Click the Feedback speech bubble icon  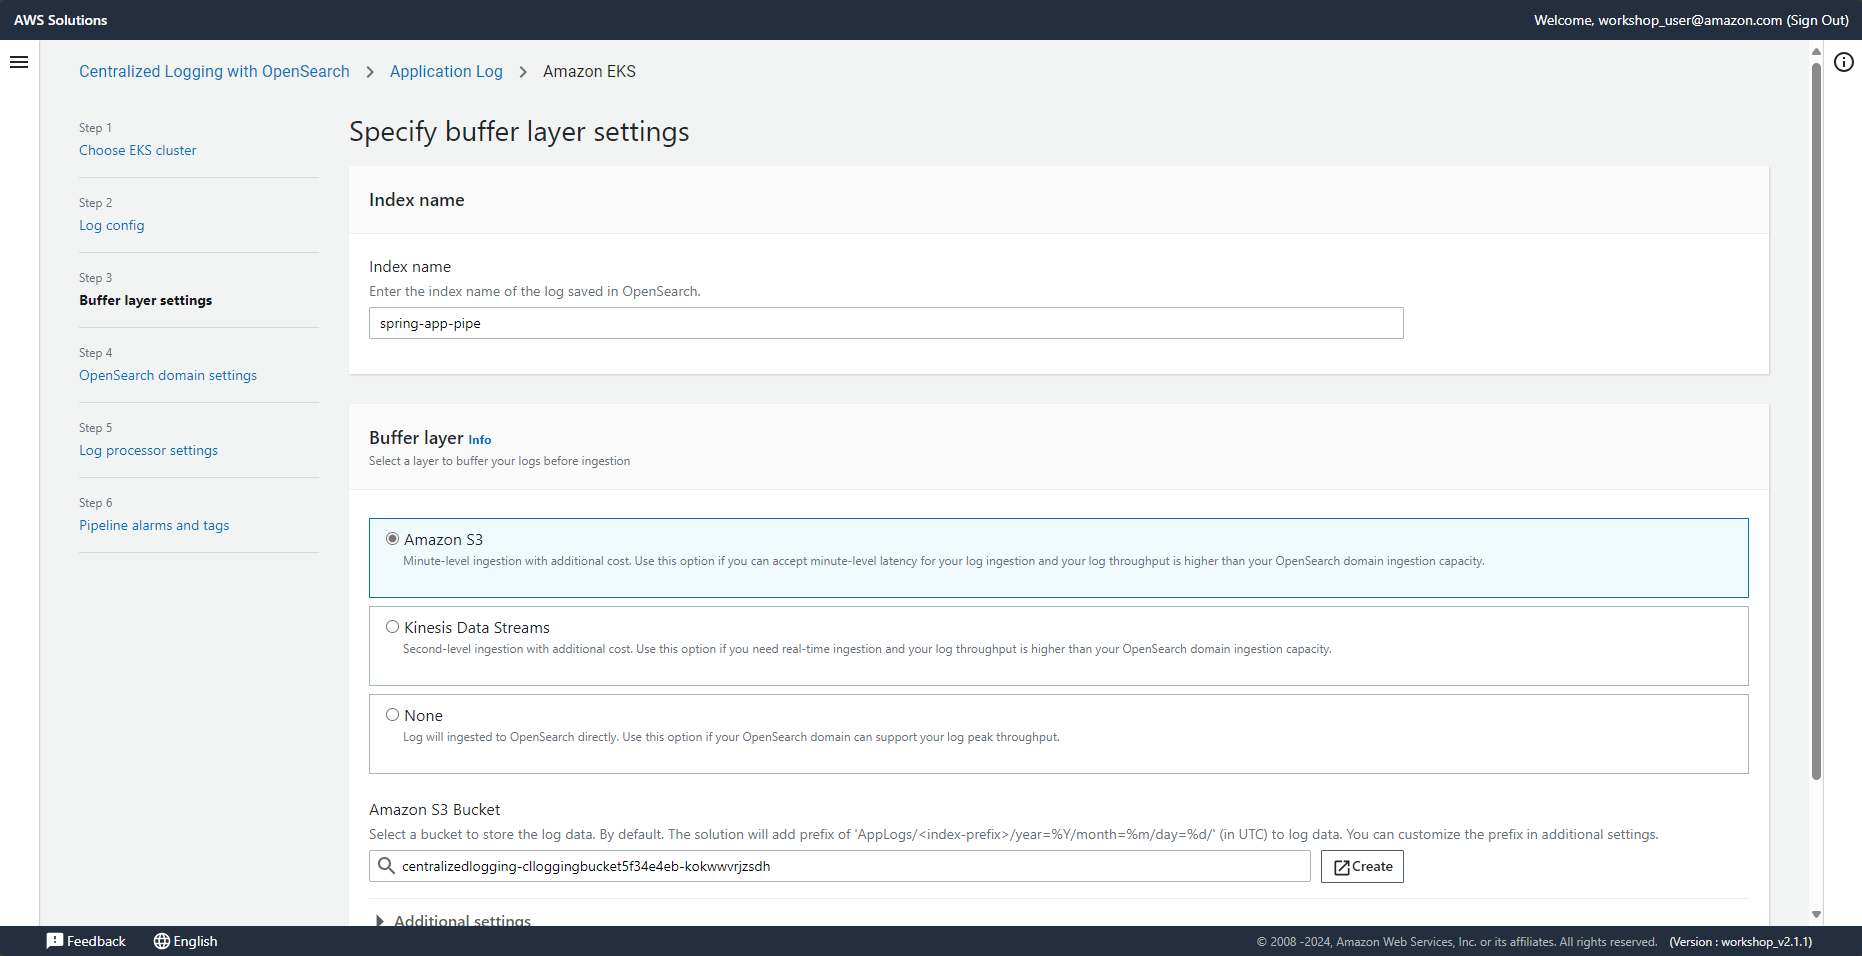[55, 941]
